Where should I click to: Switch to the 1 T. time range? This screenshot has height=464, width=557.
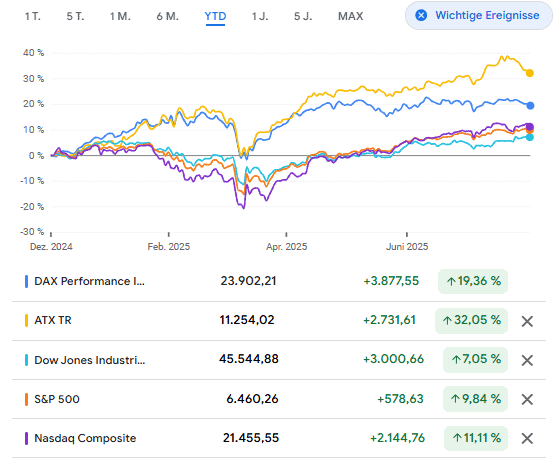tap(33, 16)
